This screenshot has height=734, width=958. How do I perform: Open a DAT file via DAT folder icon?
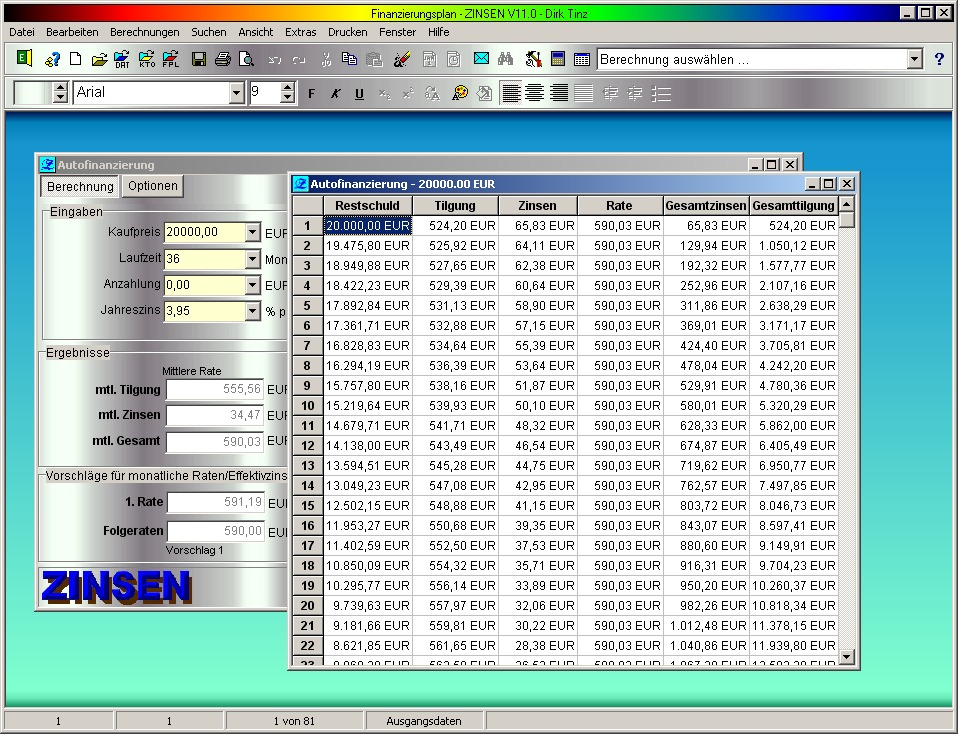[x=122, y=59]
